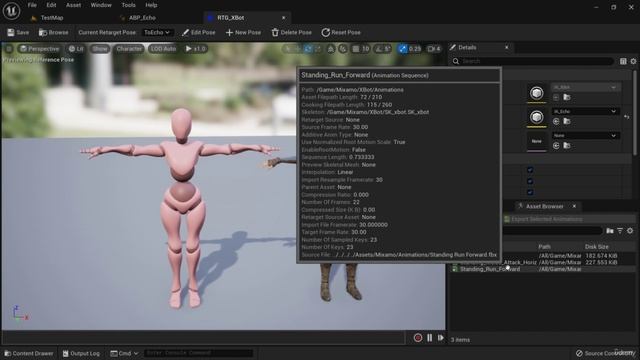Viewport: 640px width, 360px height.
Task: Click Save in the toolbar
Action: [x=18, y=32]
